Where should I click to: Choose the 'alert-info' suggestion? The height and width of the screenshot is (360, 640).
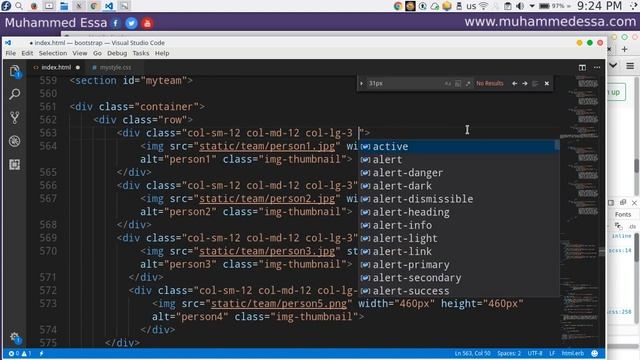pyautogui.click(x=456, y=225)
